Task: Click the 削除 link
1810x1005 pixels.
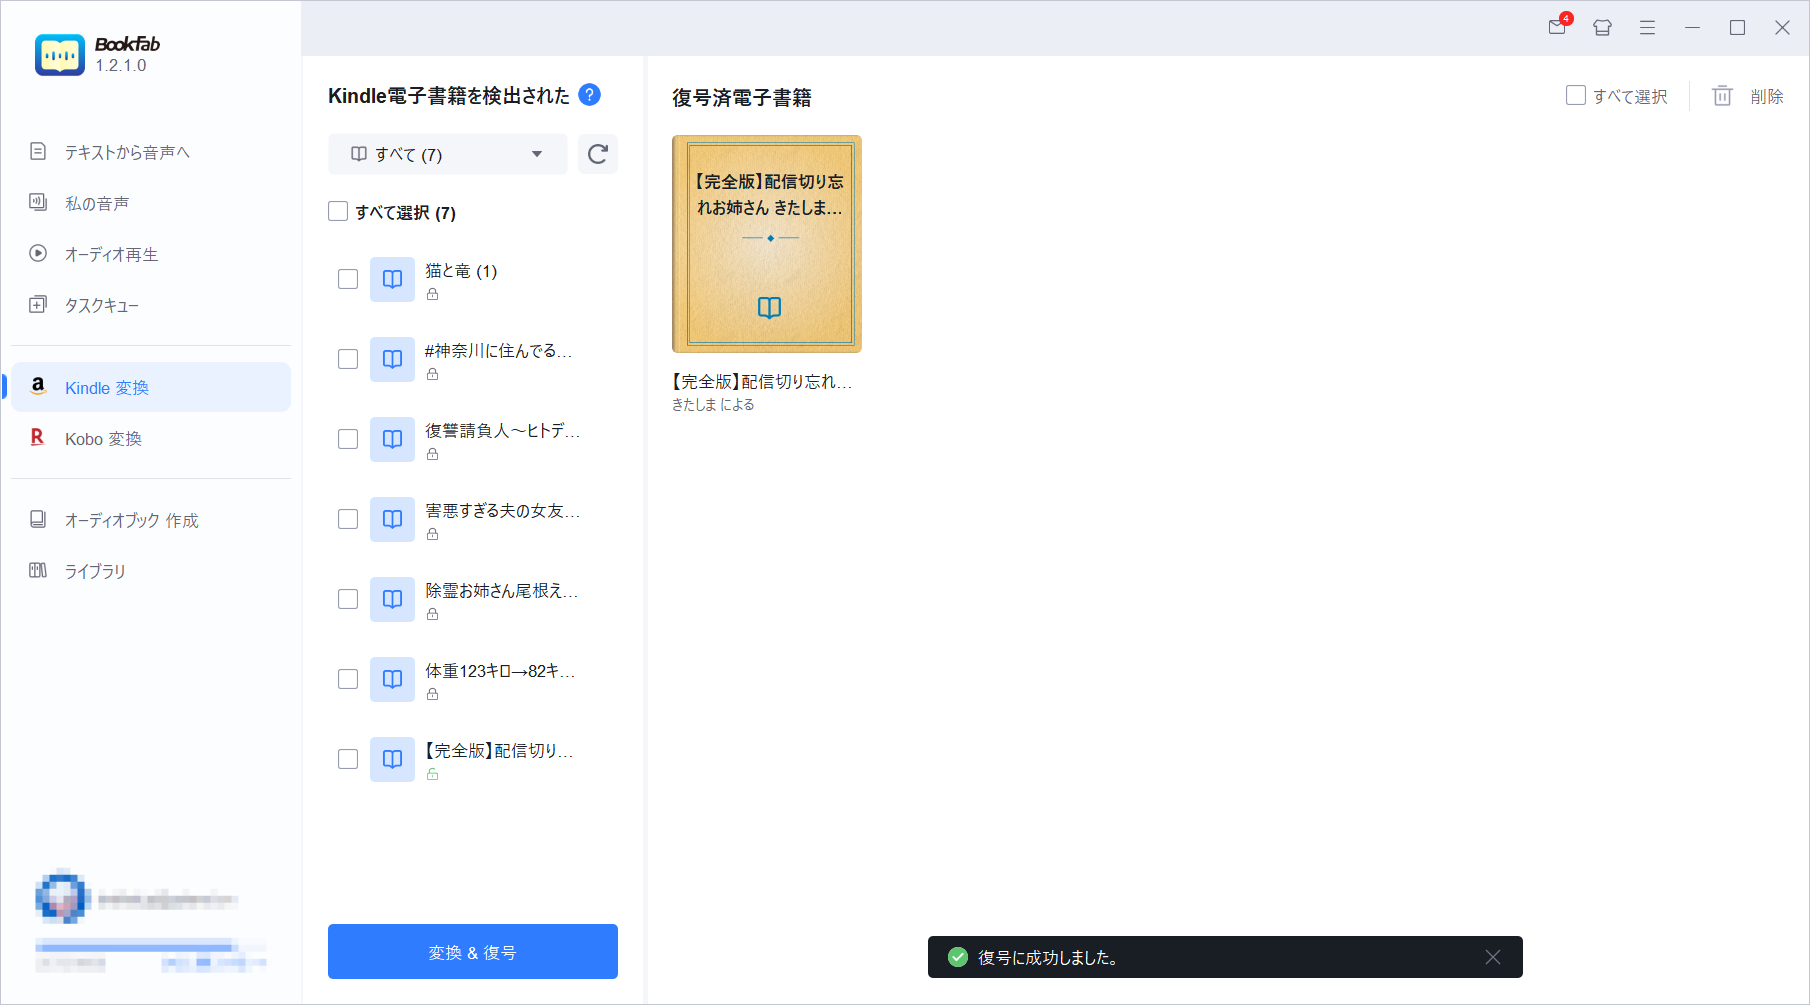Action: [1768, 96]
